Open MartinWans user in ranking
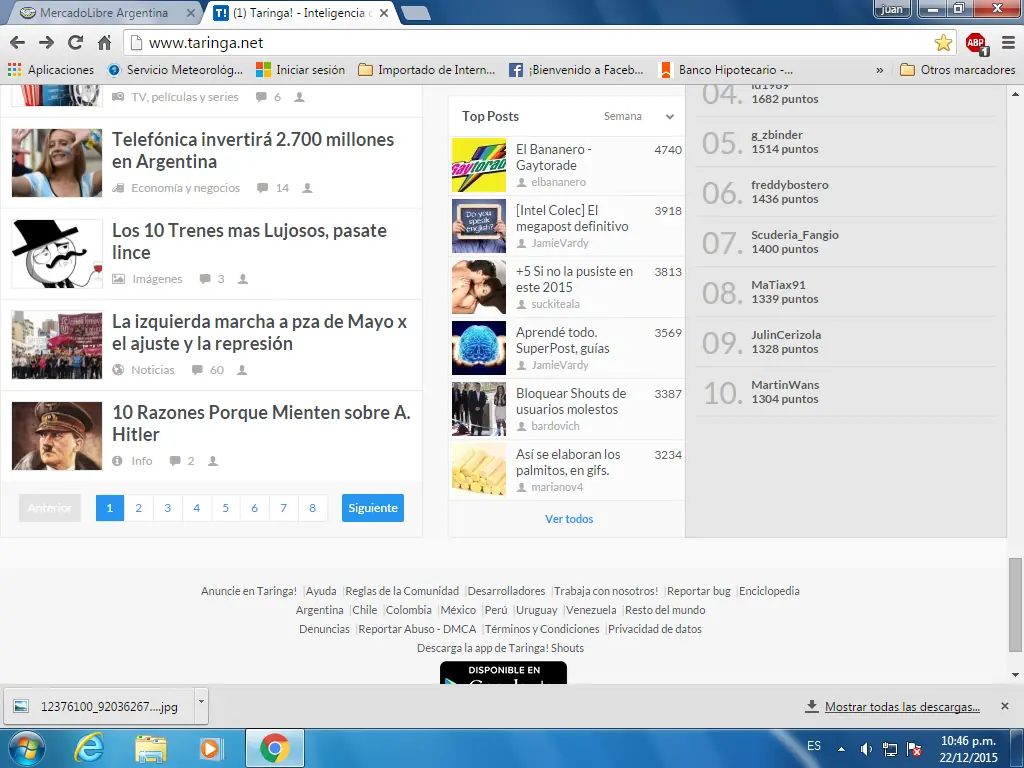The width and height of the screenshot is (1024, 768). (785, 385)
